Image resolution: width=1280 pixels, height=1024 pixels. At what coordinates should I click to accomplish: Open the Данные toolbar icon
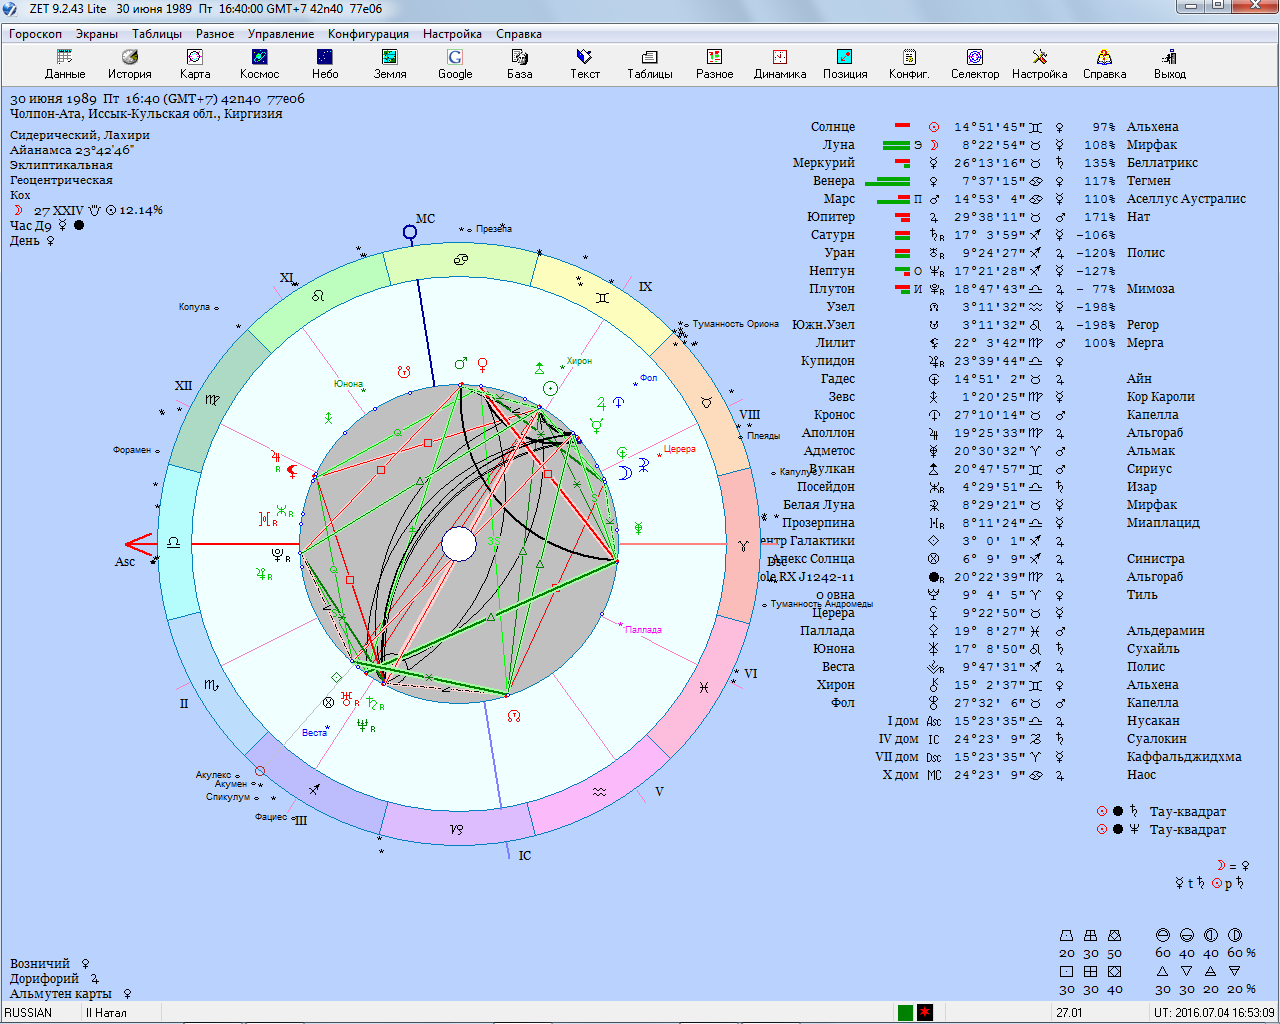(x=65, y=64)
